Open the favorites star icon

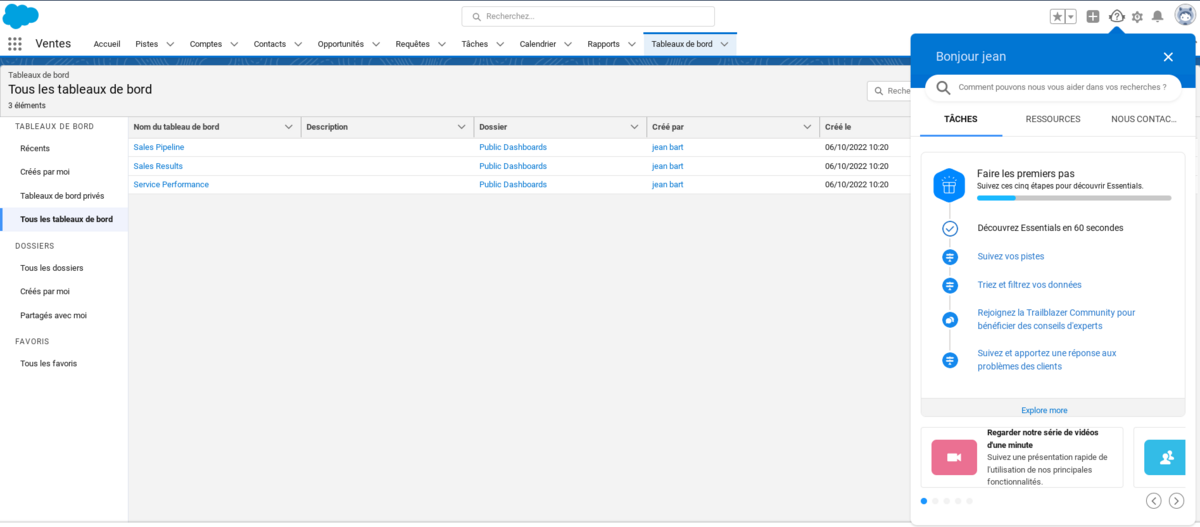coord(1058,16)
